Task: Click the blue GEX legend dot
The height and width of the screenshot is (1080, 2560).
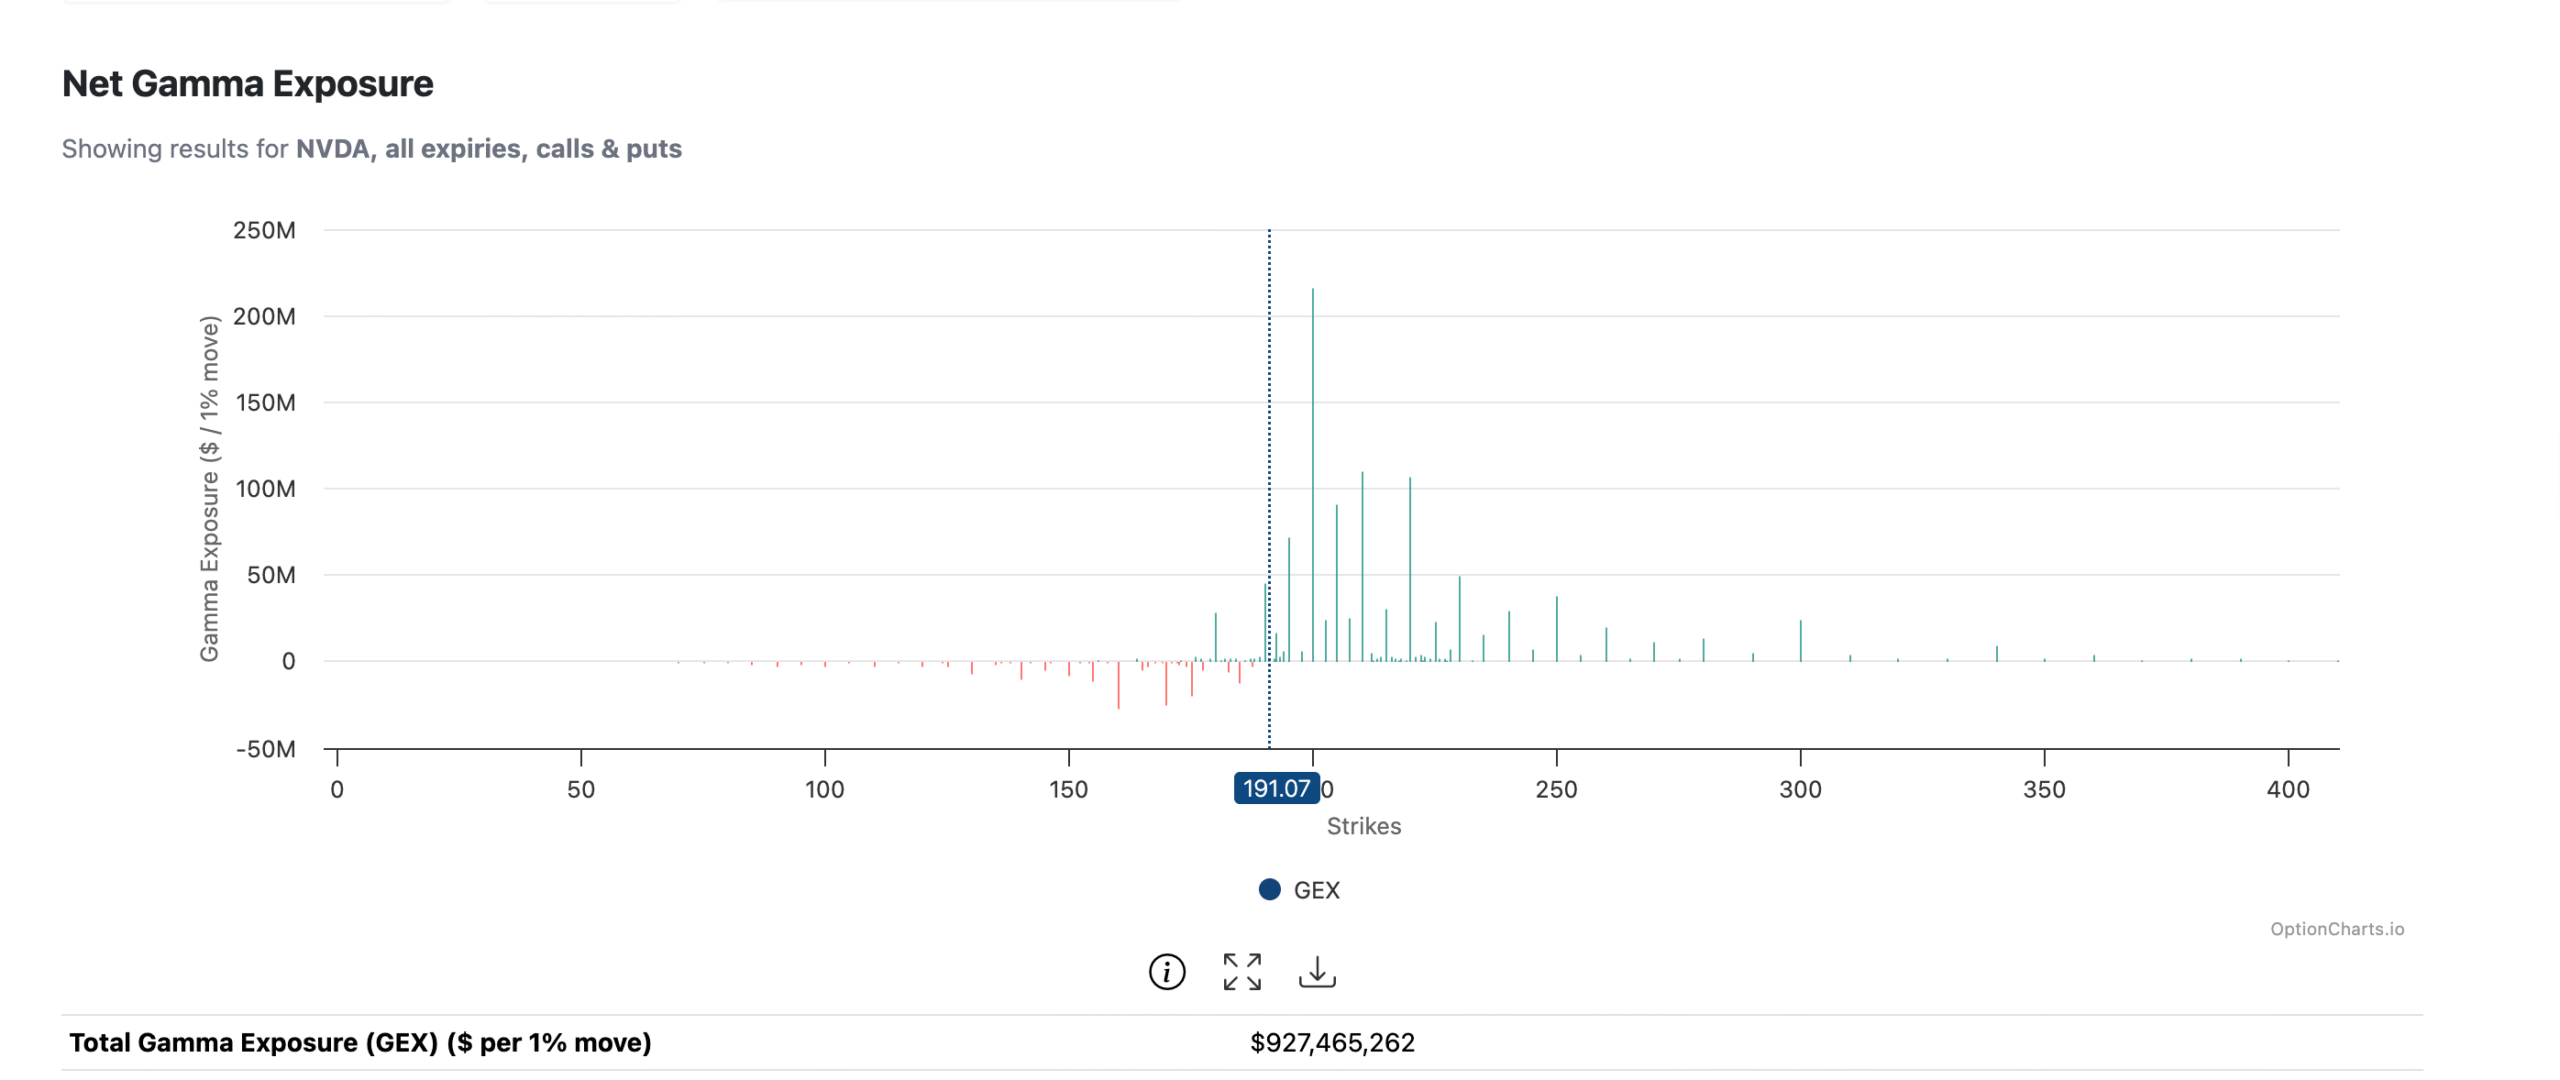Action: (1269, 889)
